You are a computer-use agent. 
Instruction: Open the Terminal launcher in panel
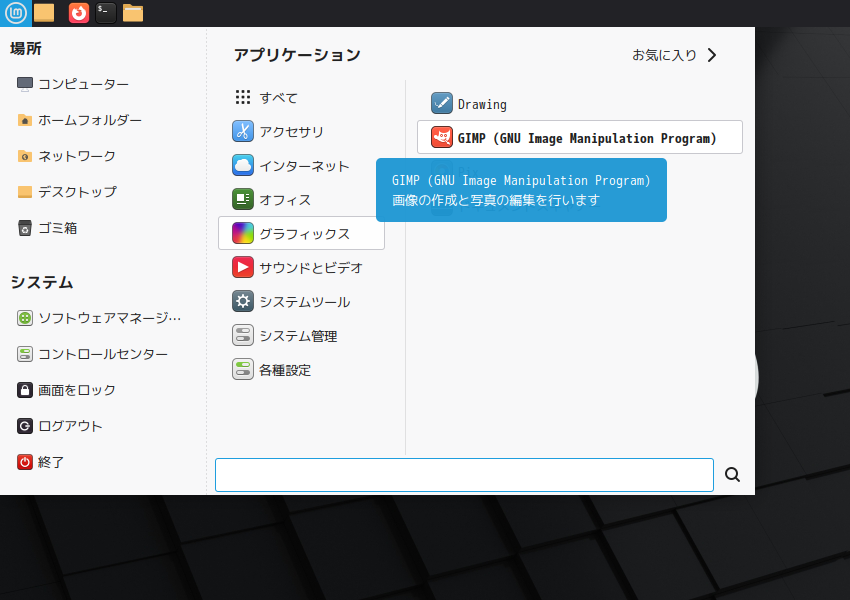coord(106,12)
